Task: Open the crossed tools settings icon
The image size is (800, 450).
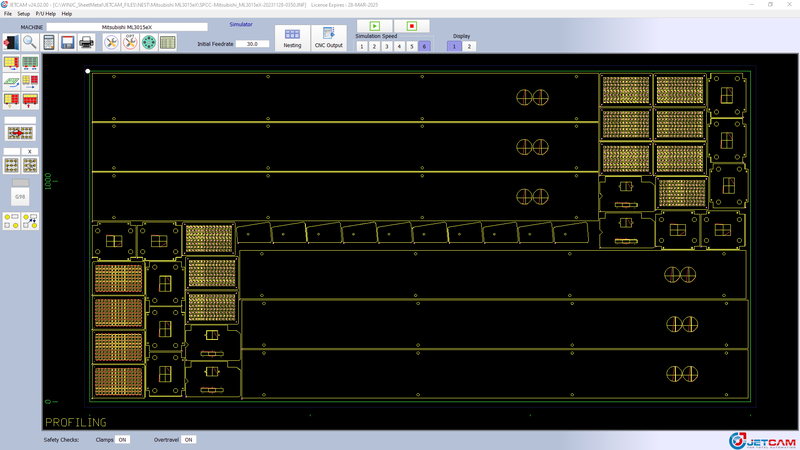Action: [x=111, y=43]
